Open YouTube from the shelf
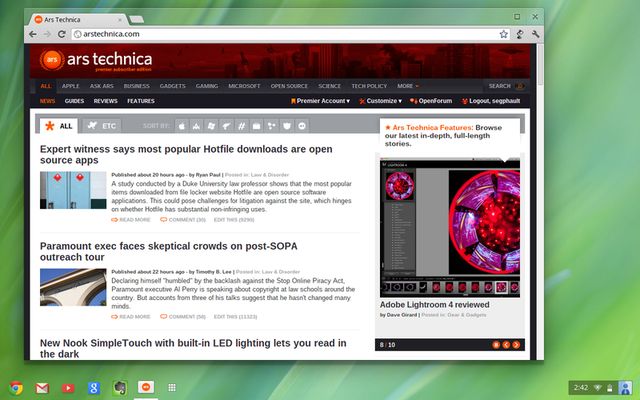The height and width of the screenshot is (400, 640). [x=68, y=387]
